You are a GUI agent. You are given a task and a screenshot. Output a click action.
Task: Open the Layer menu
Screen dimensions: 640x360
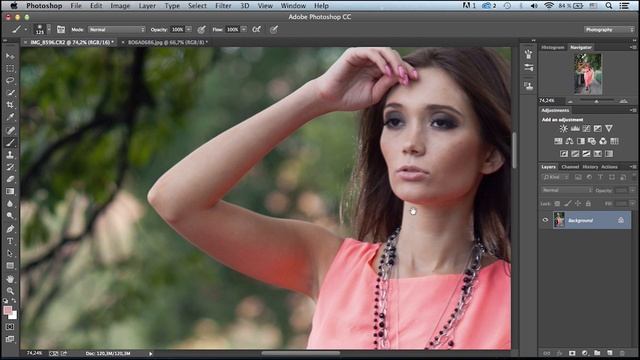[147, 6]
